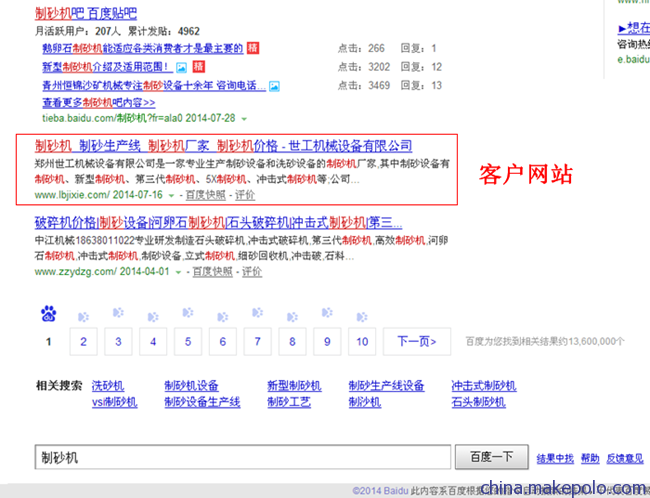The image size is (650, 498).
Task: Open the 鹅卵石制砂机 tieba post link
Action: (x=143, y=49)
